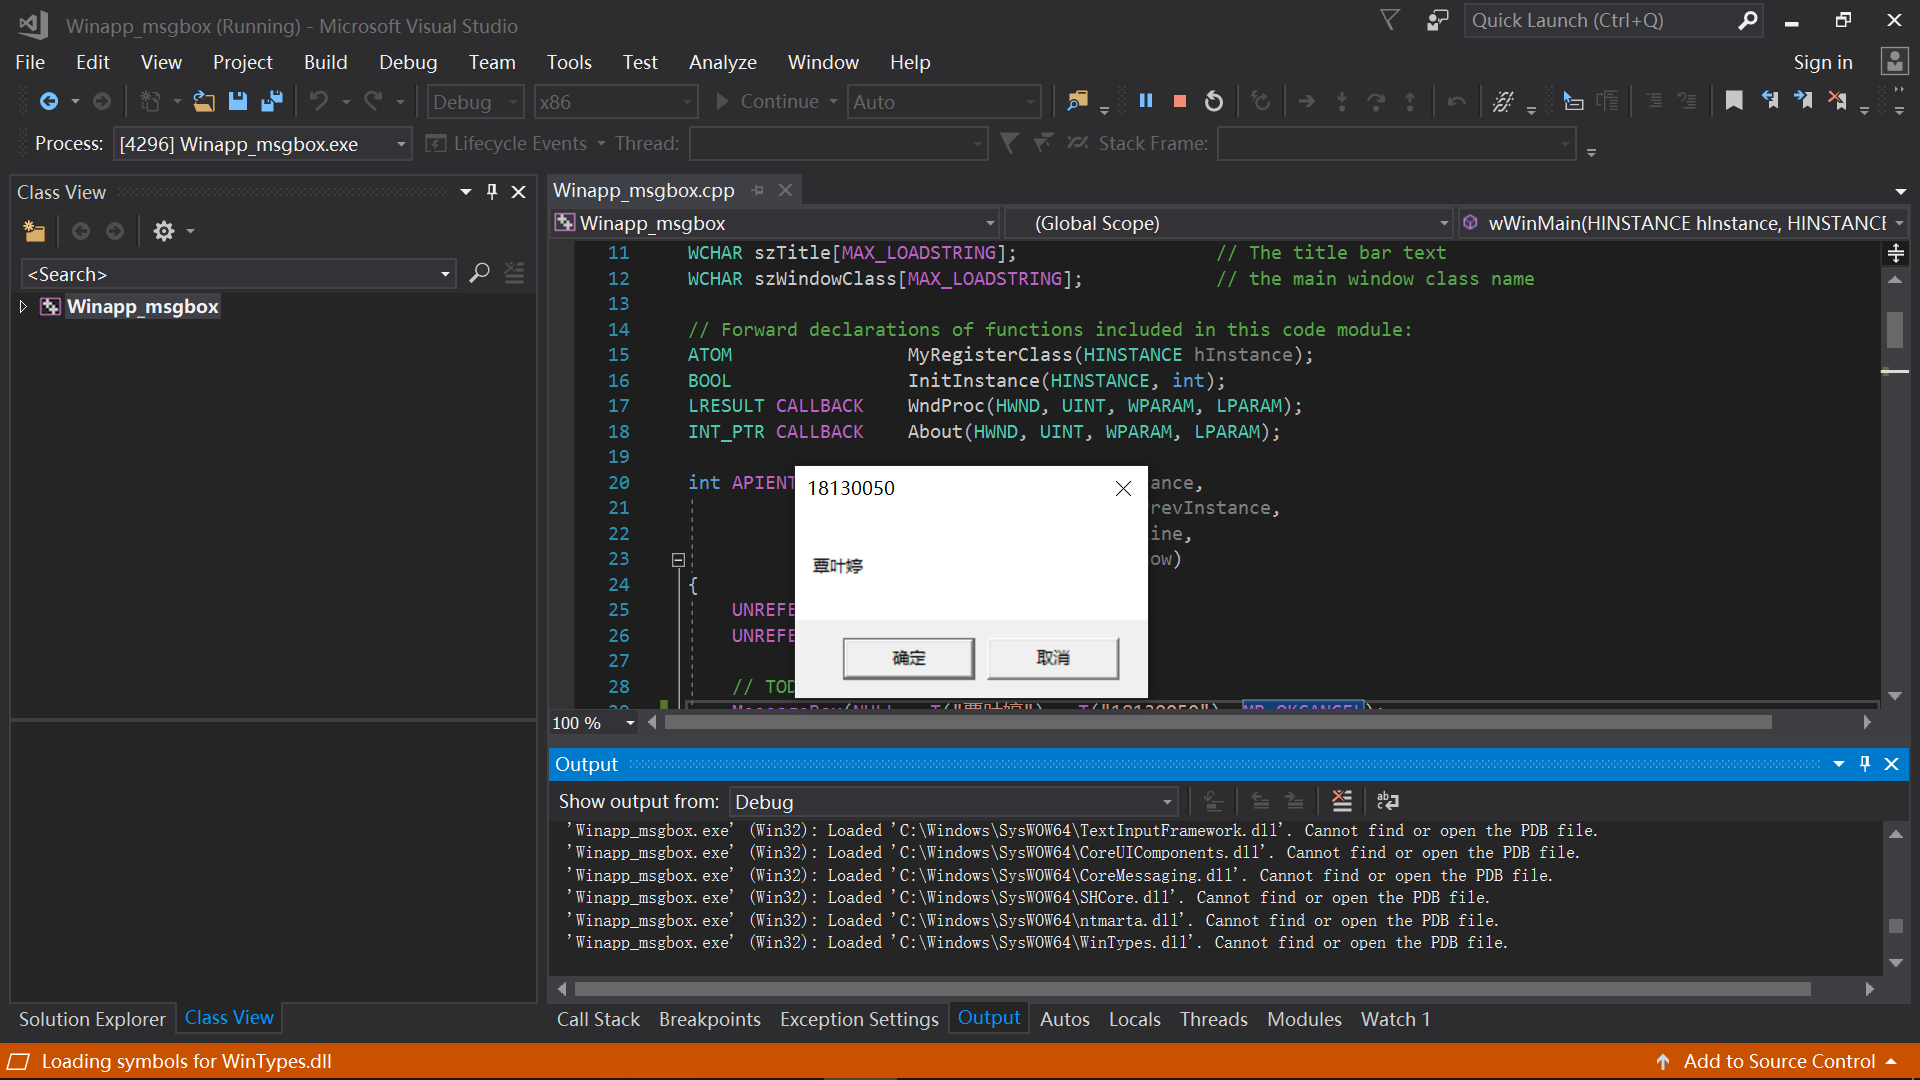Pin the Class View panel
Viewport: 1920px width, 1080px height.
tap(491, 191)
